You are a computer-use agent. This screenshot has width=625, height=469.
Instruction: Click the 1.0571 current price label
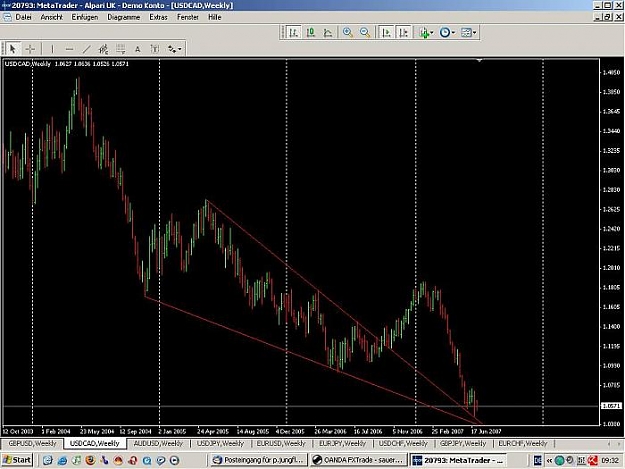611,406
